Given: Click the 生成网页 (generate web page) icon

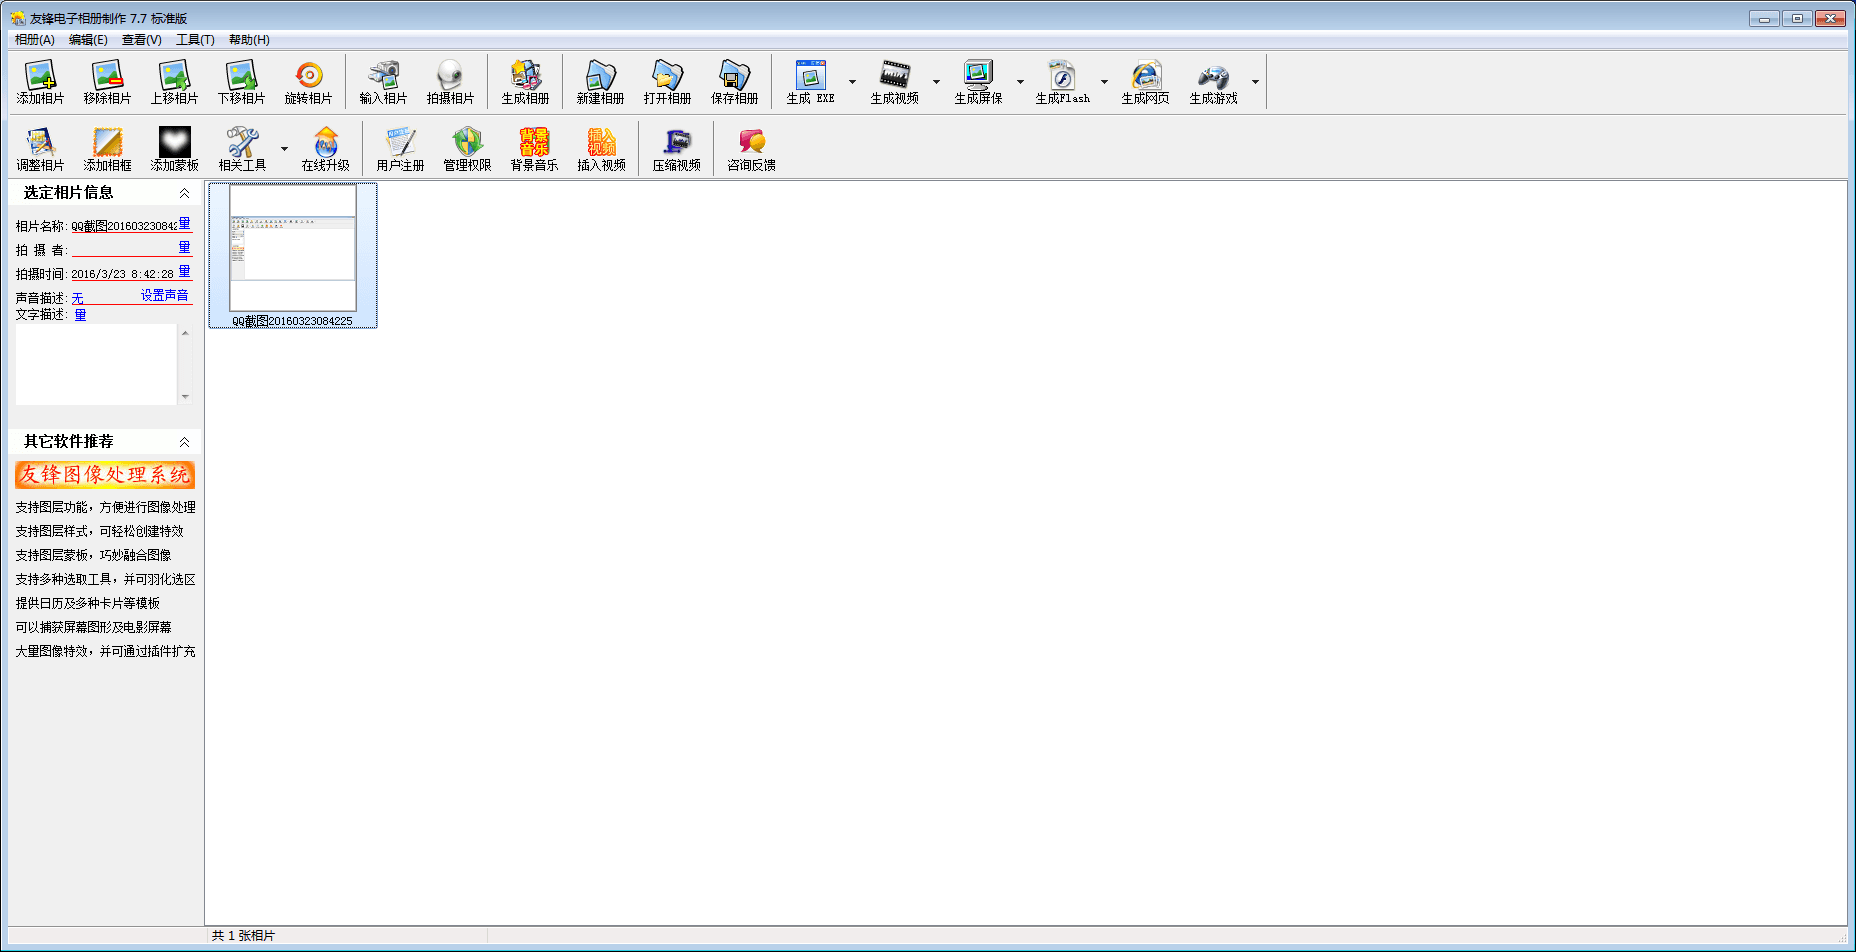Looking at the screenshot, I should [1145, 82].
